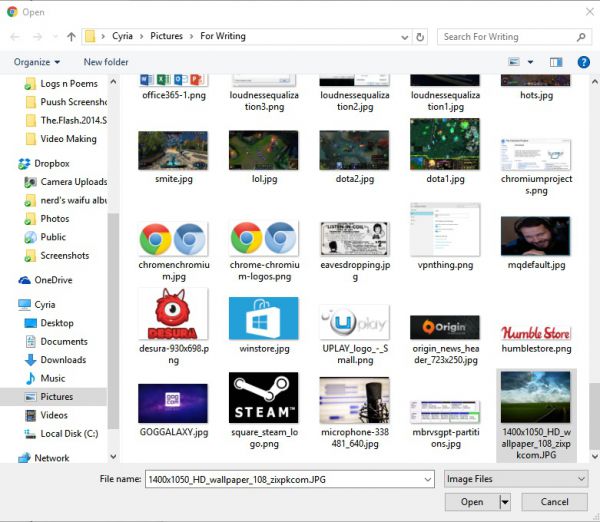Click the sidebar scrollbar down arrow
The height and width of the screenshot is (522, 600).
(113, 457)
